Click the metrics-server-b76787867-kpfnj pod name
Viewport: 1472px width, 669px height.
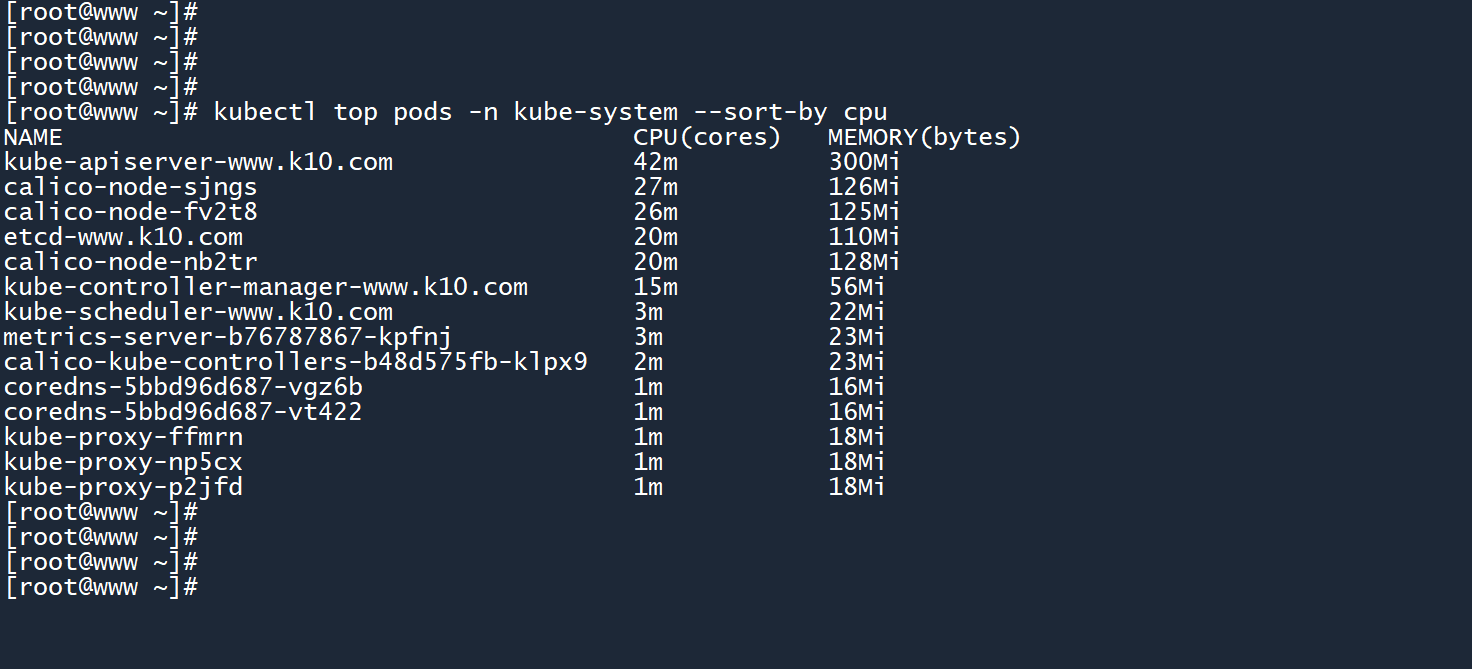click(x=228, y=337)
